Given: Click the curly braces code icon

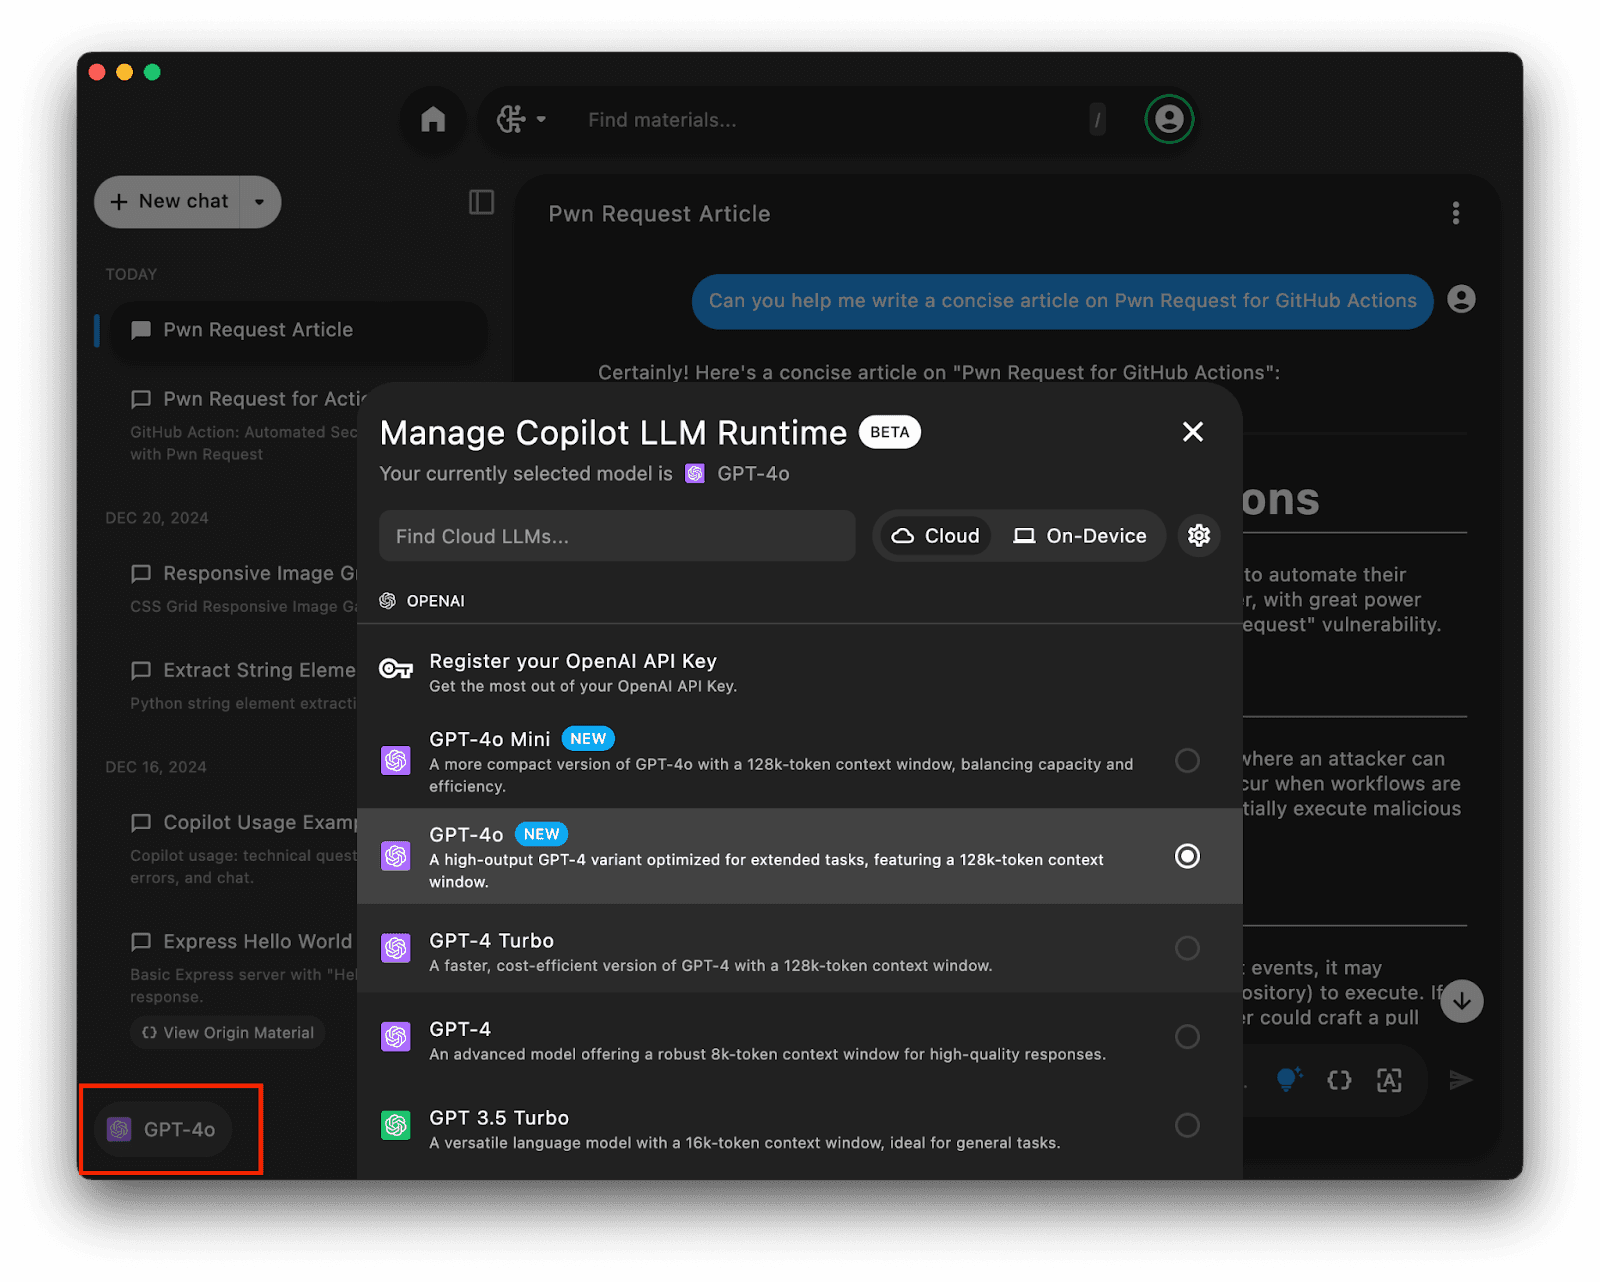Looking at the screenshot, I should (x=1339, y=1080).
